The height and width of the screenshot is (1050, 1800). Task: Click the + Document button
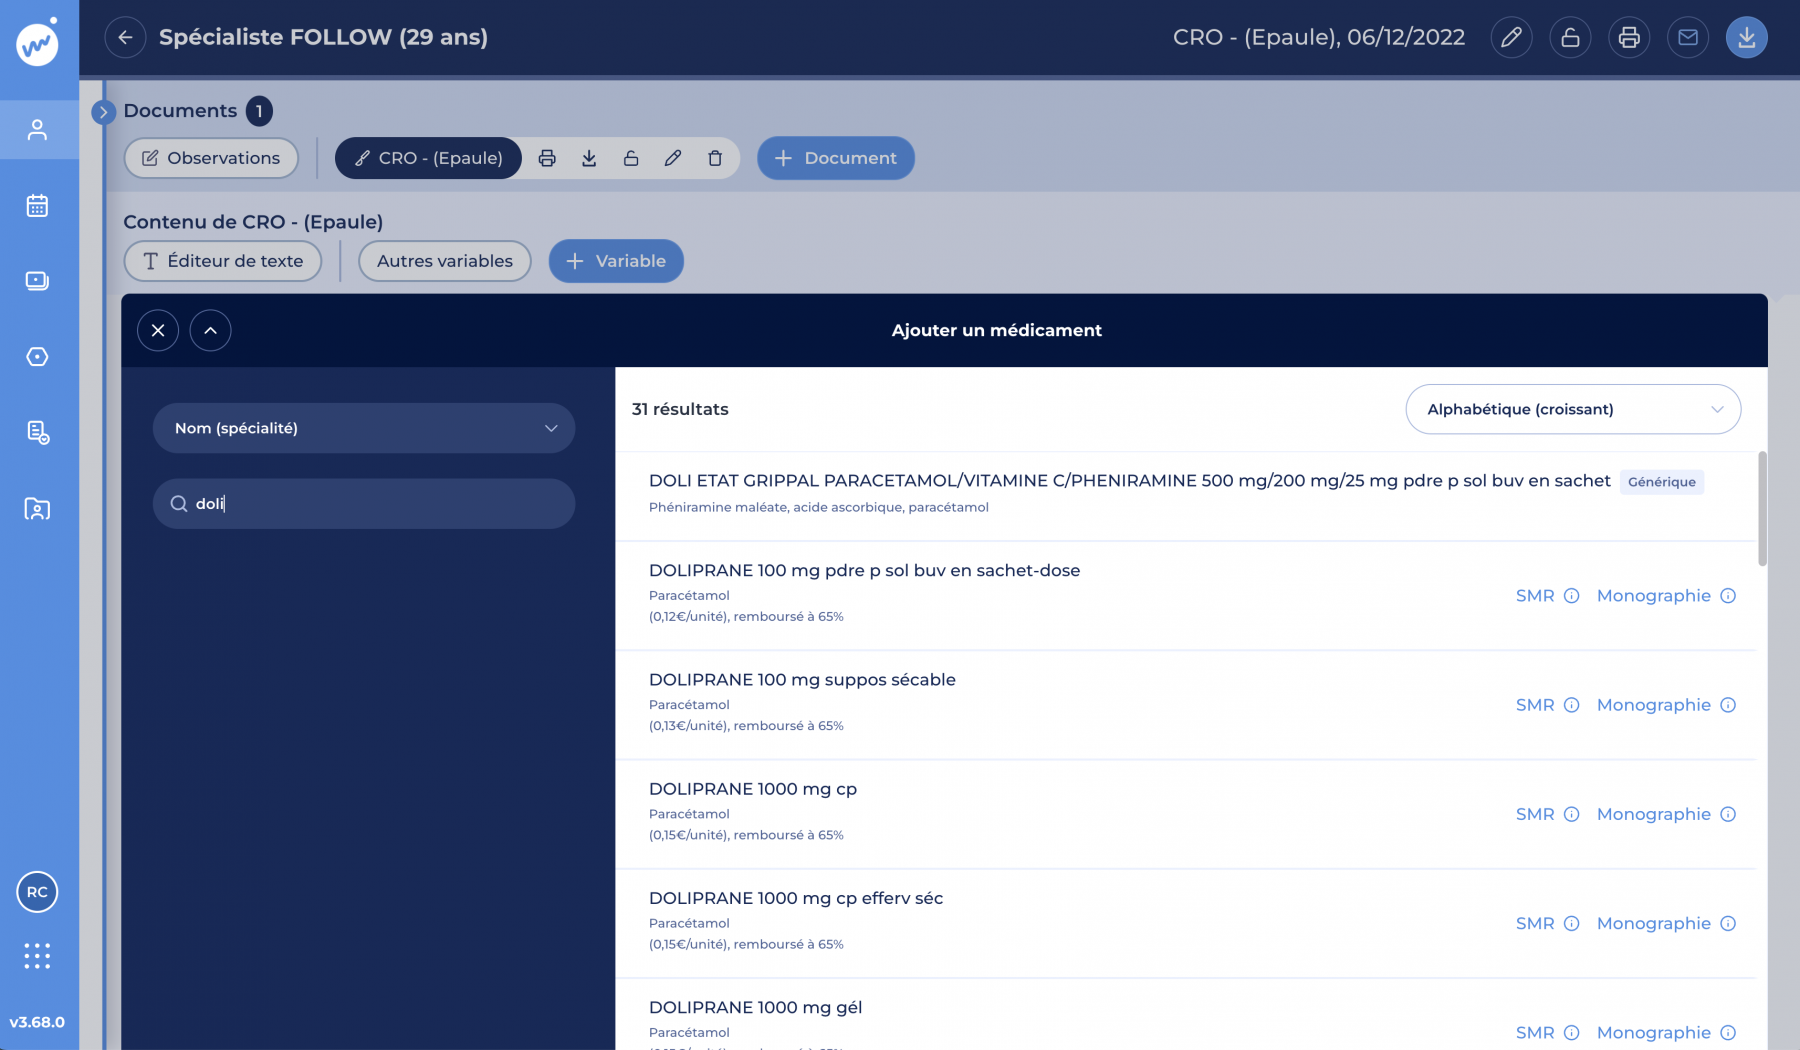pyautogui.click(x=836, y=158)
